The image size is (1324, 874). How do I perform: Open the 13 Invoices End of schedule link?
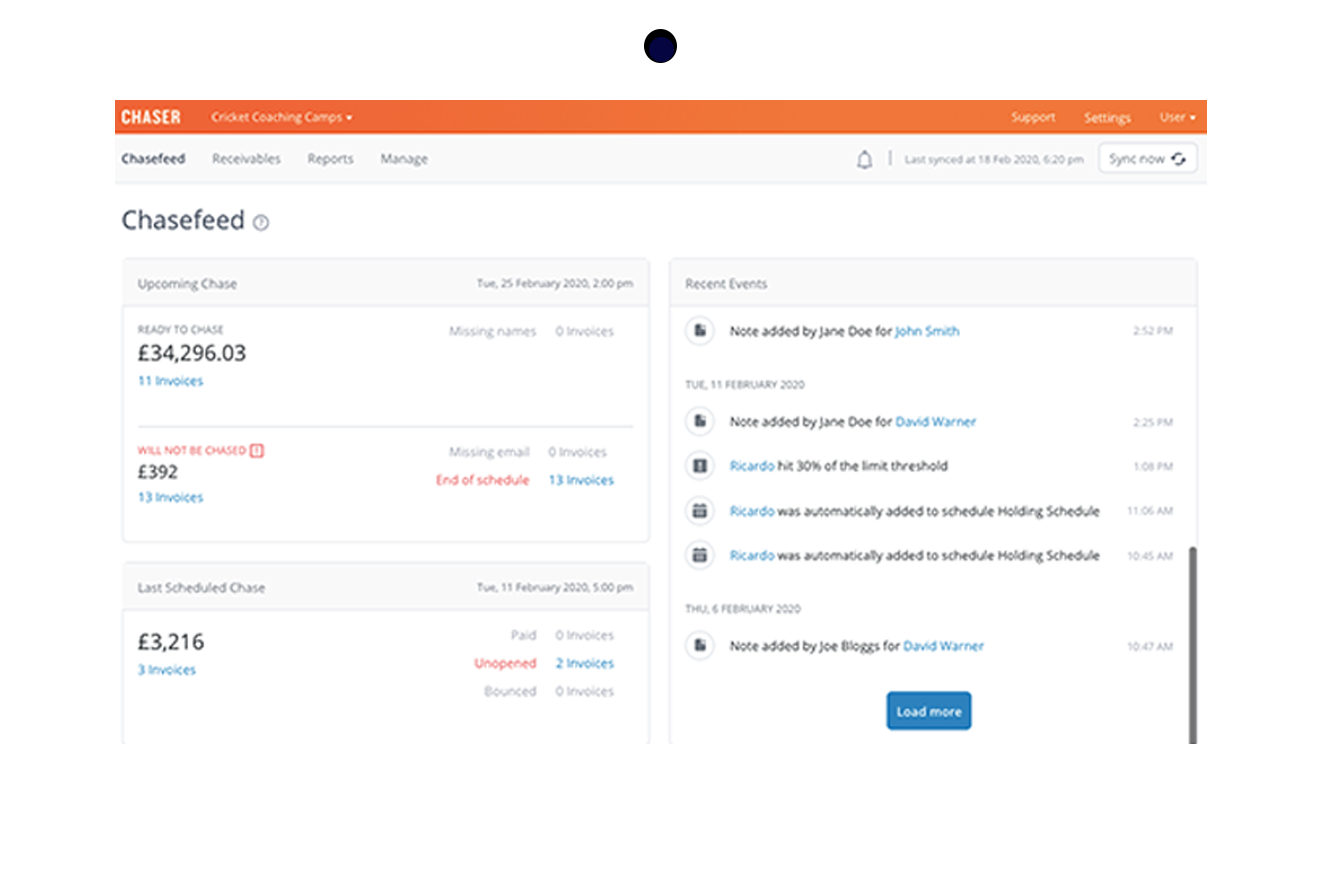581,480
